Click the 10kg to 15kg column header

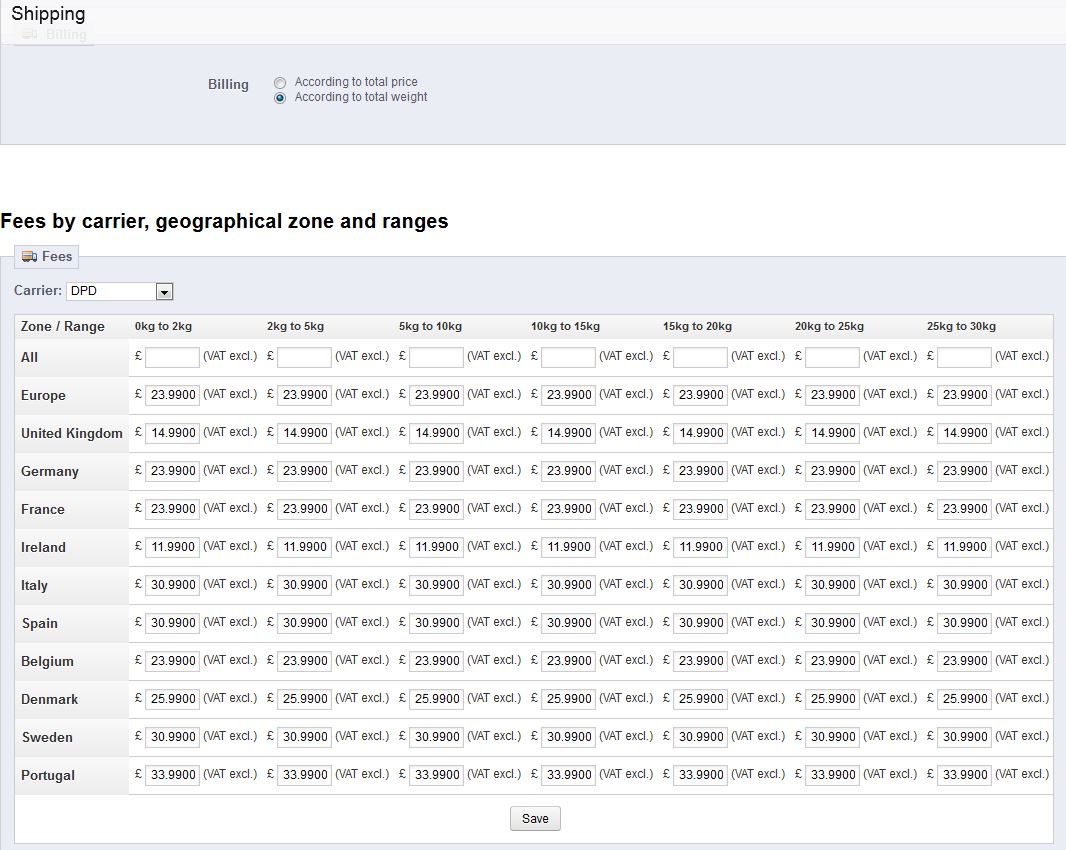pyautogui.click(x=565, y=326)
